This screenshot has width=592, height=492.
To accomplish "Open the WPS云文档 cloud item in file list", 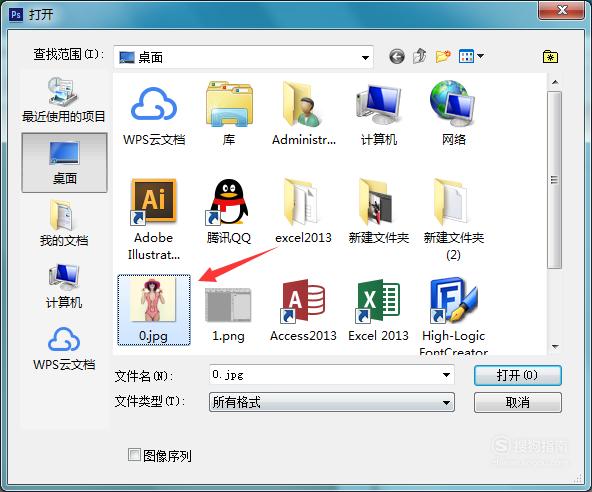I will pyautogui.click(x=154, y=115).
